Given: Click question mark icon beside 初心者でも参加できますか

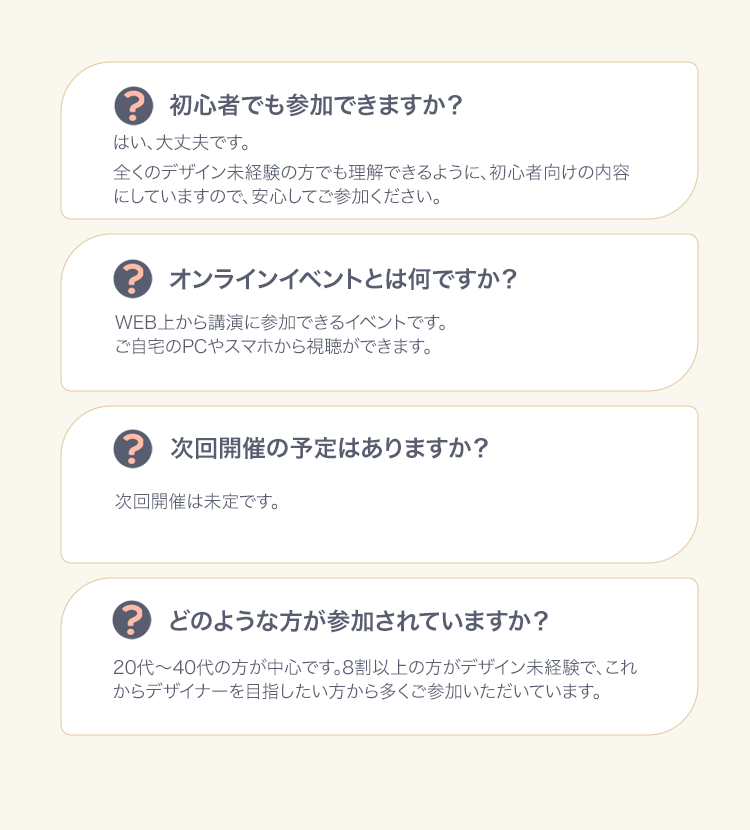Looking at the screenshot, I should [x=133, y=106].
